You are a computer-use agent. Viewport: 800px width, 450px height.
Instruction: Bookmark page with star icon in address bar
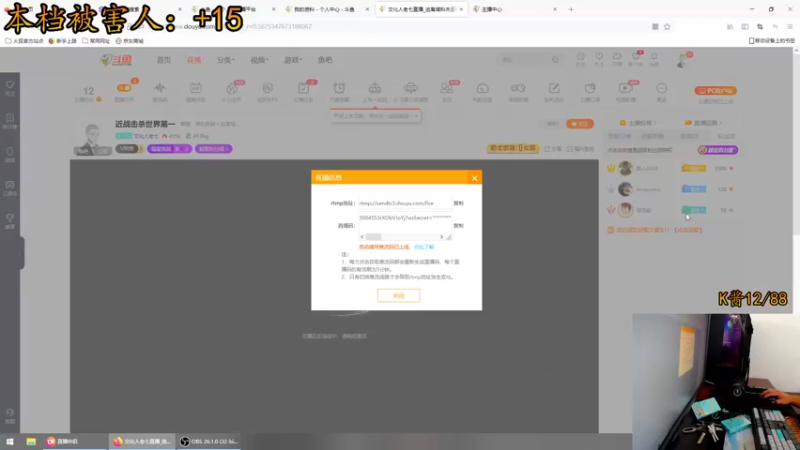tap(667, 27)
